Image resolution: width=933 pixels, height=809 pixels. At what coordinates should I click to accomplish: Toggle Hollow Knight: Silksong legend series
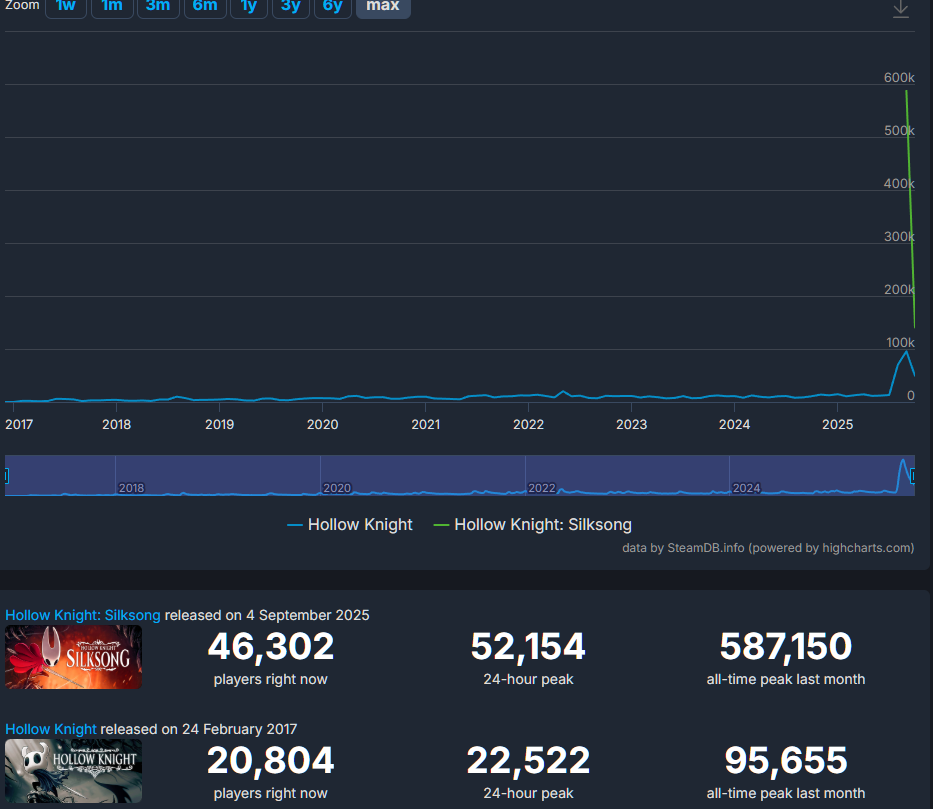click(533, 525)
